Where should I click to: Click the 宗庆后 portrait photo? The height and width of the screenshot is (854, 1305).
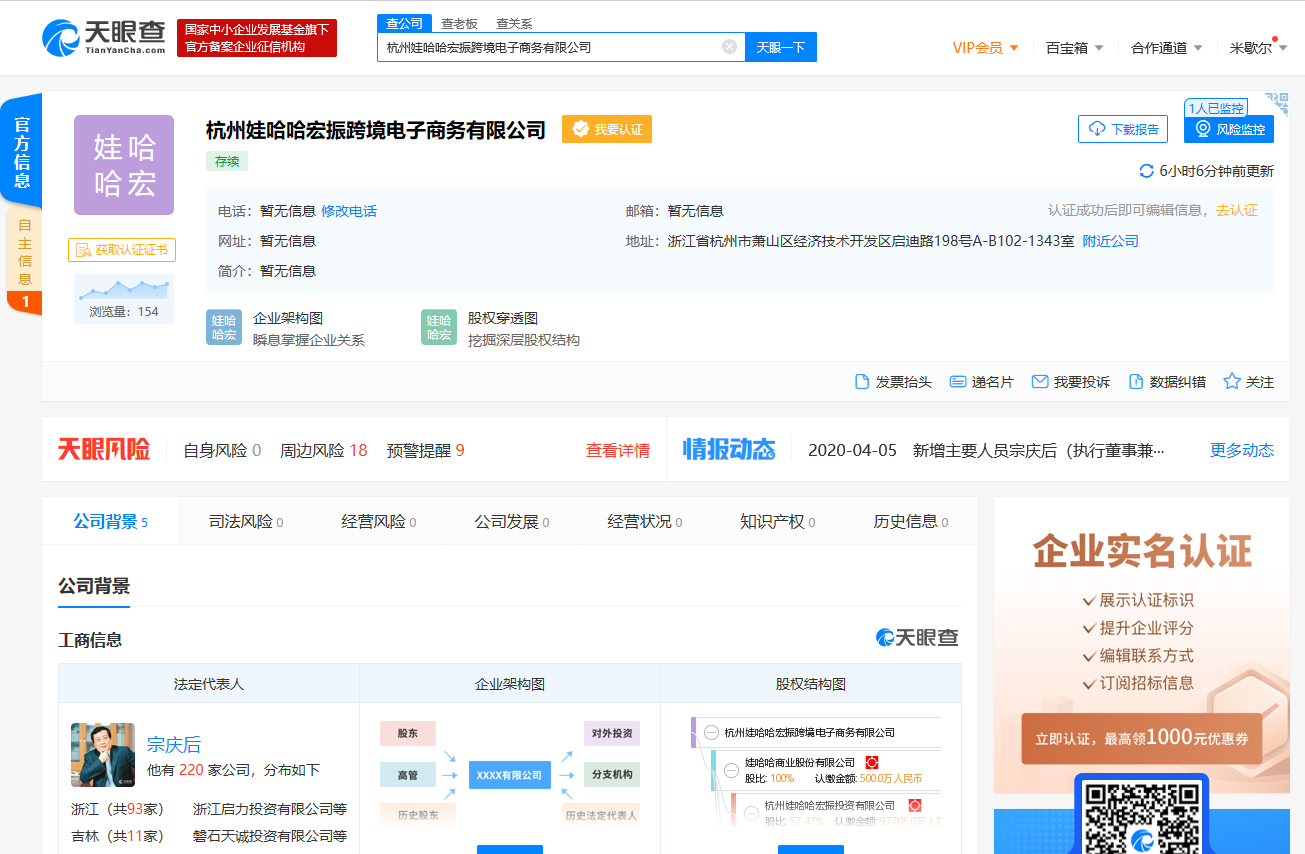[x=103, y=755]
